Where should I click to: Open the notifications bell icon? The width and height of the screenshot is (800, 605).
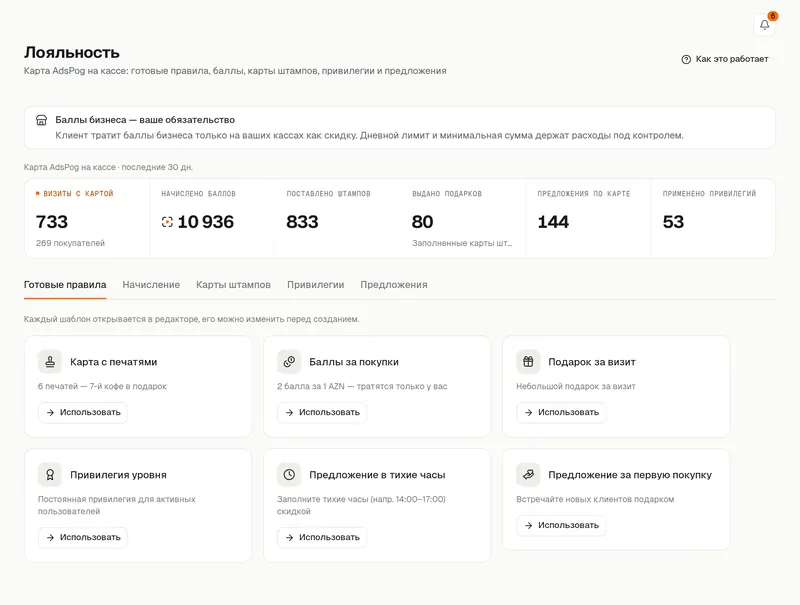[764, 24]
